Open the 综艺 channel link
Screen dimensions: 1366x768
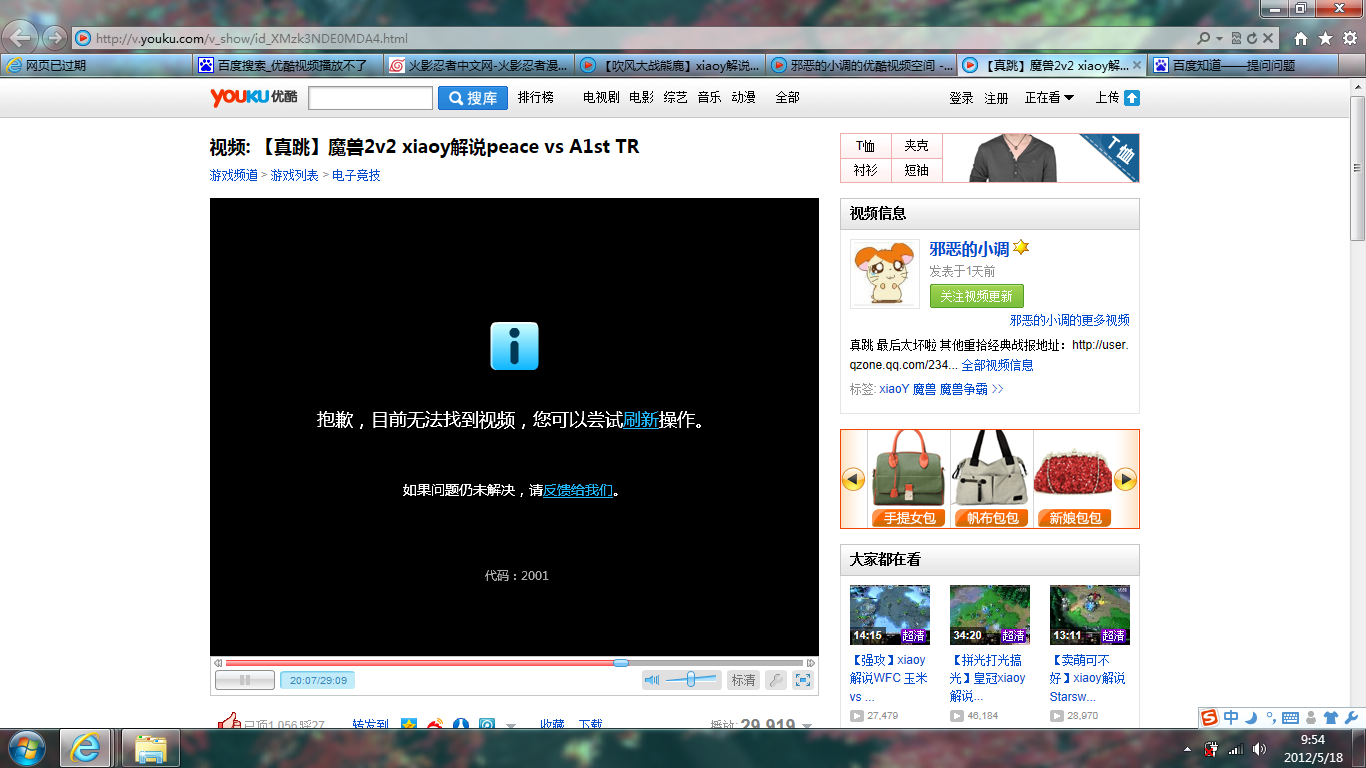tap(676, 98)
